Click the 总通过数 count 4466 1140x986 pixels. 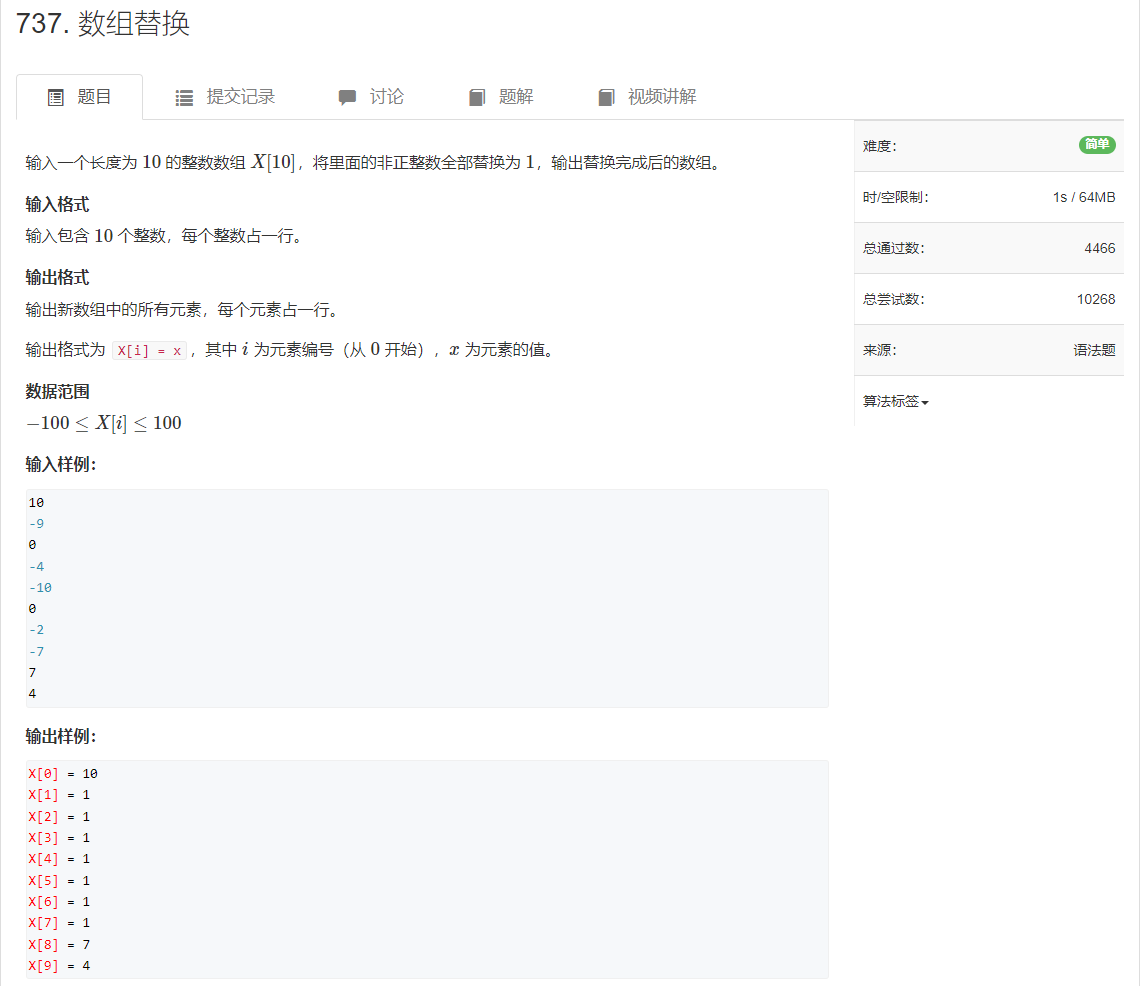tap(1101, 248)
